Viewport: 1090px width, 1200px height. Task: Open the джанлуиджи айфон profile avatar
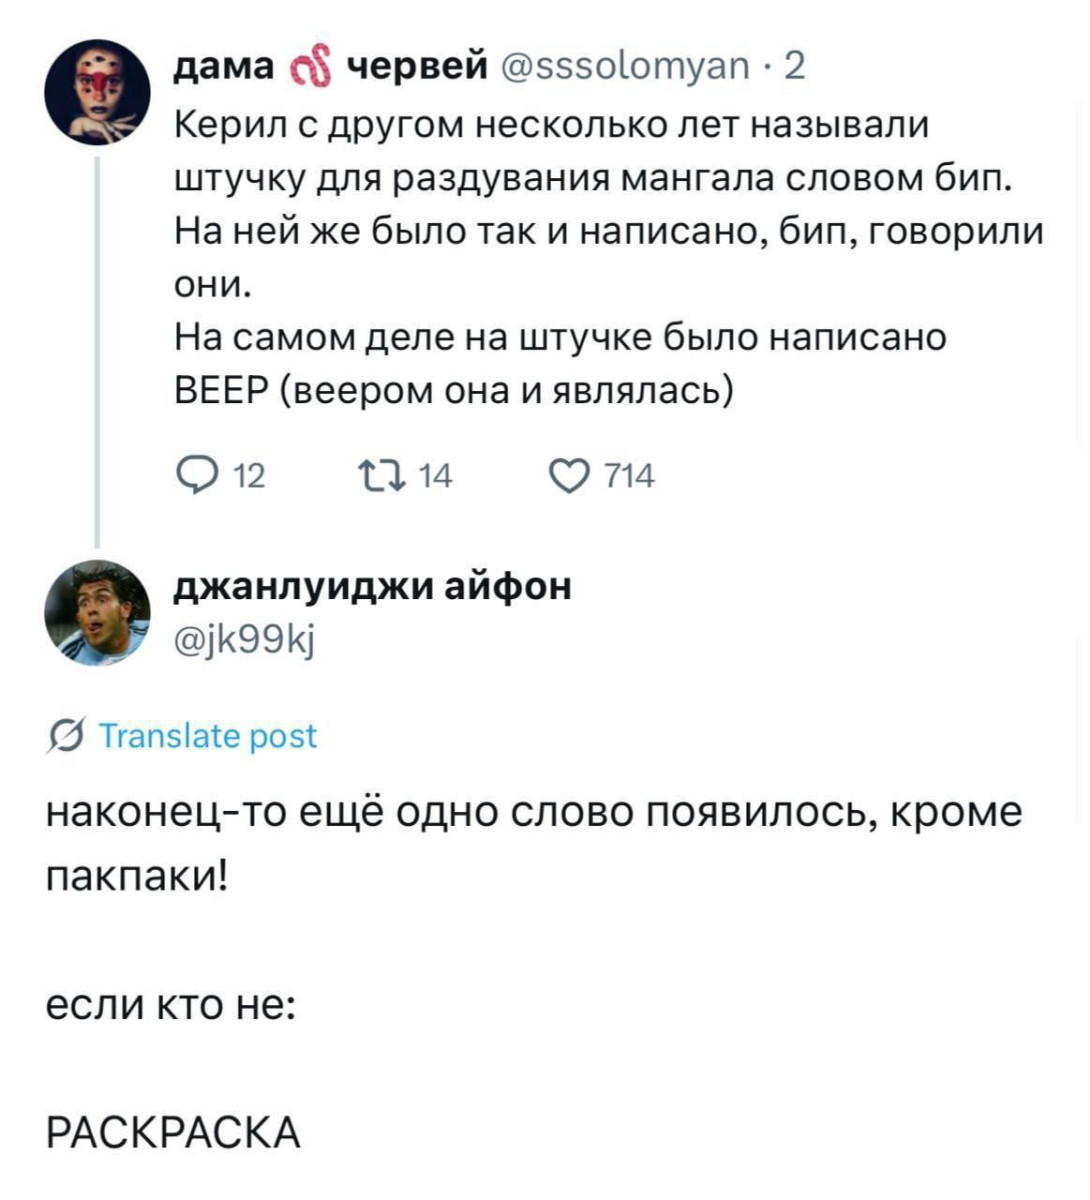click(x=97, y=611)
